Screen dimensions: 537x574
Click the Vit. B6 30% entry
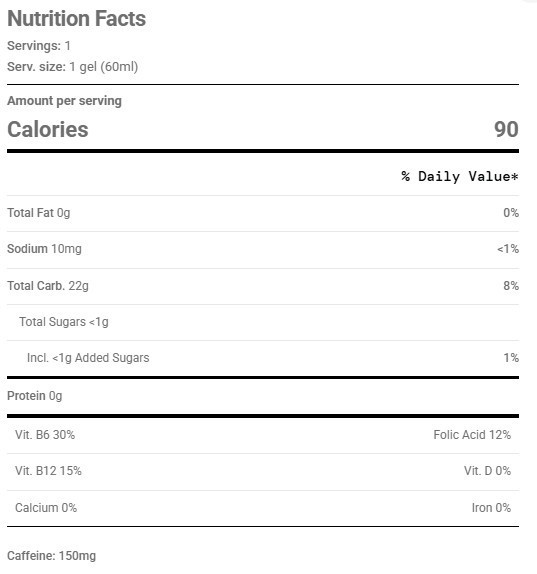click(45, 435)
